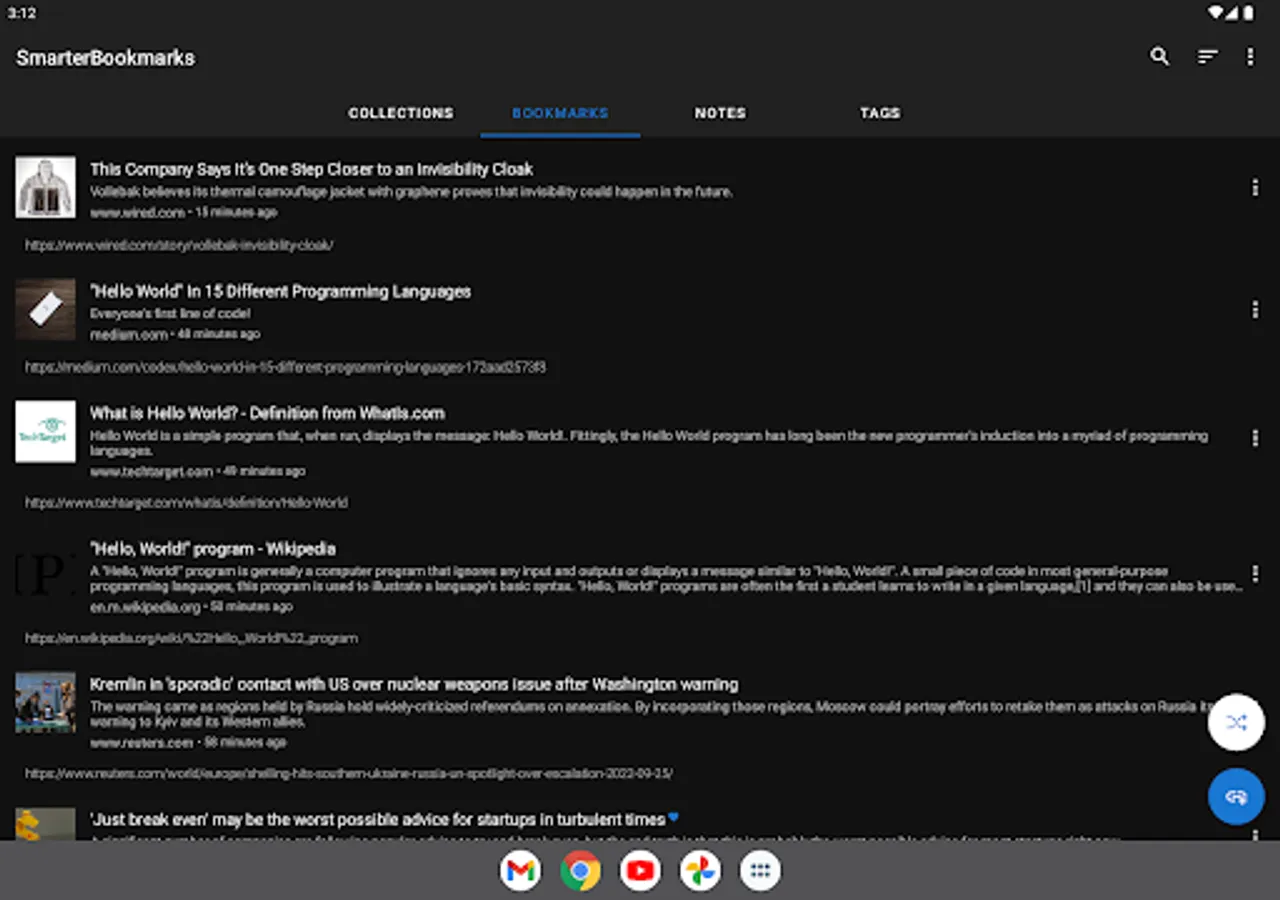Open 'Kremlin in sporadic contact with US' title
1280x900 pixels.
(414, 684)
